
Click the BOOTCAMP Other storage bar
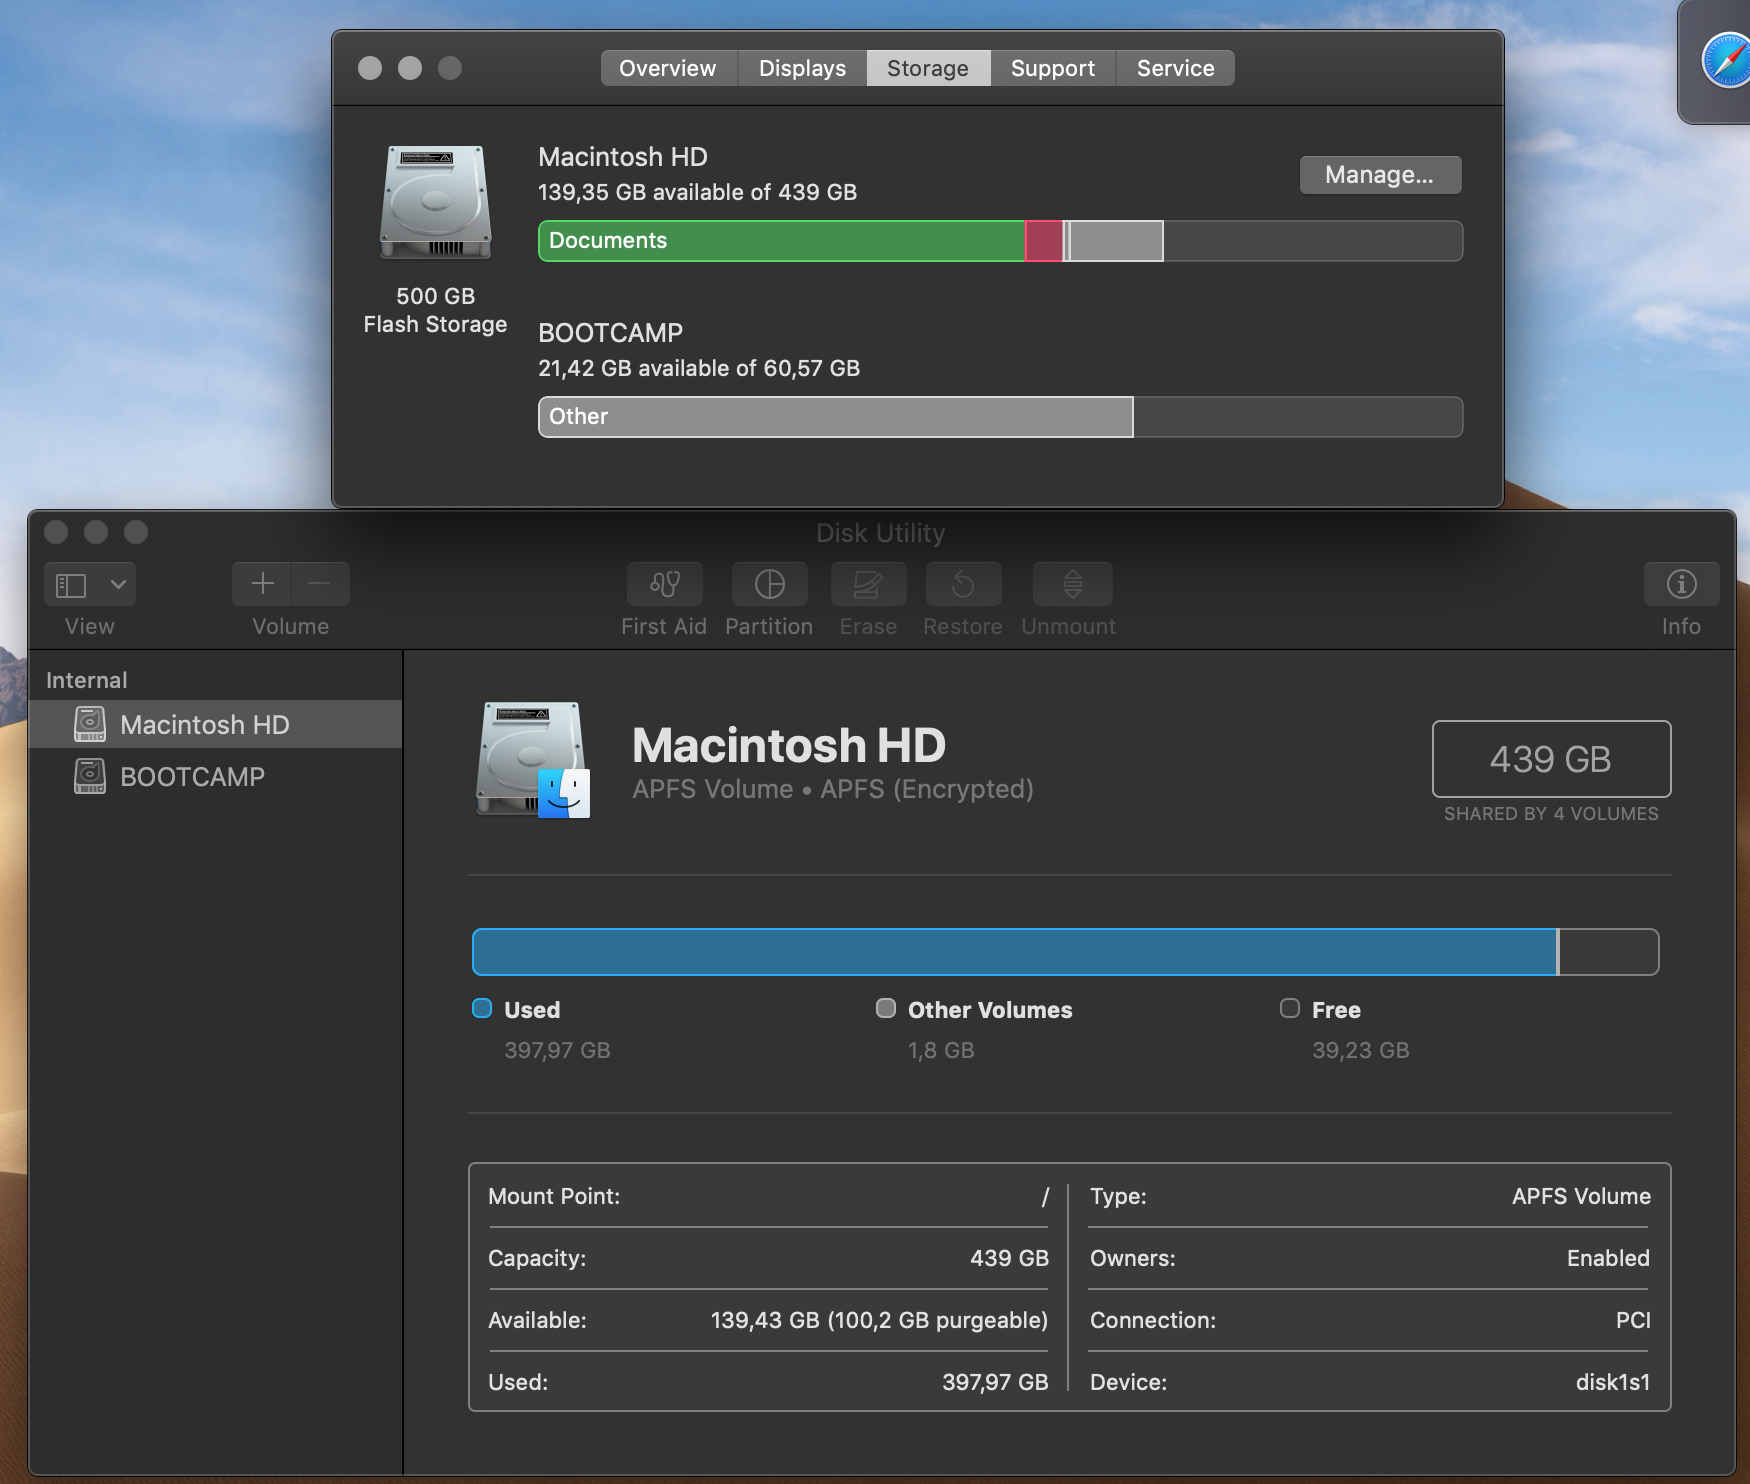click(x=836, y=417)
